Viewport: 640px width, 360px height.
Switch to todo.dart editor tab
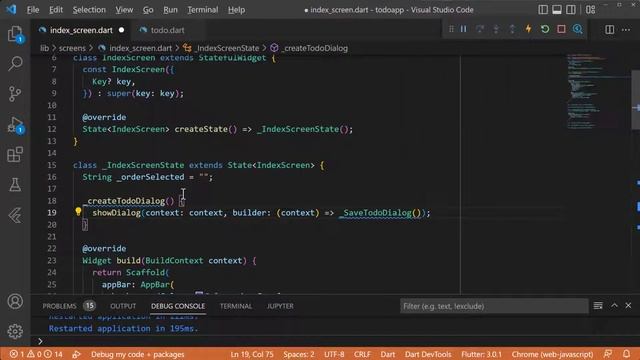(x=167, y=30)
